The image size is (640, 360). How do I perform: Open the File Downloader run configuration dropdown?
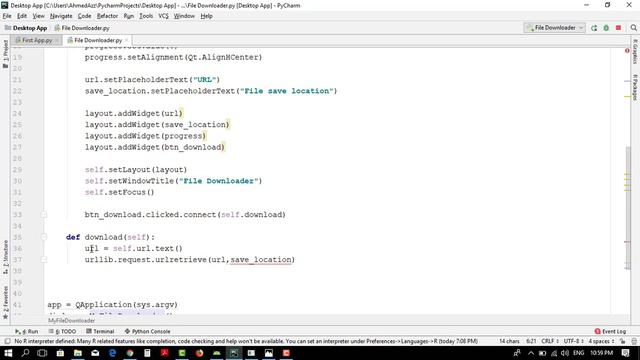click(555, 28)
